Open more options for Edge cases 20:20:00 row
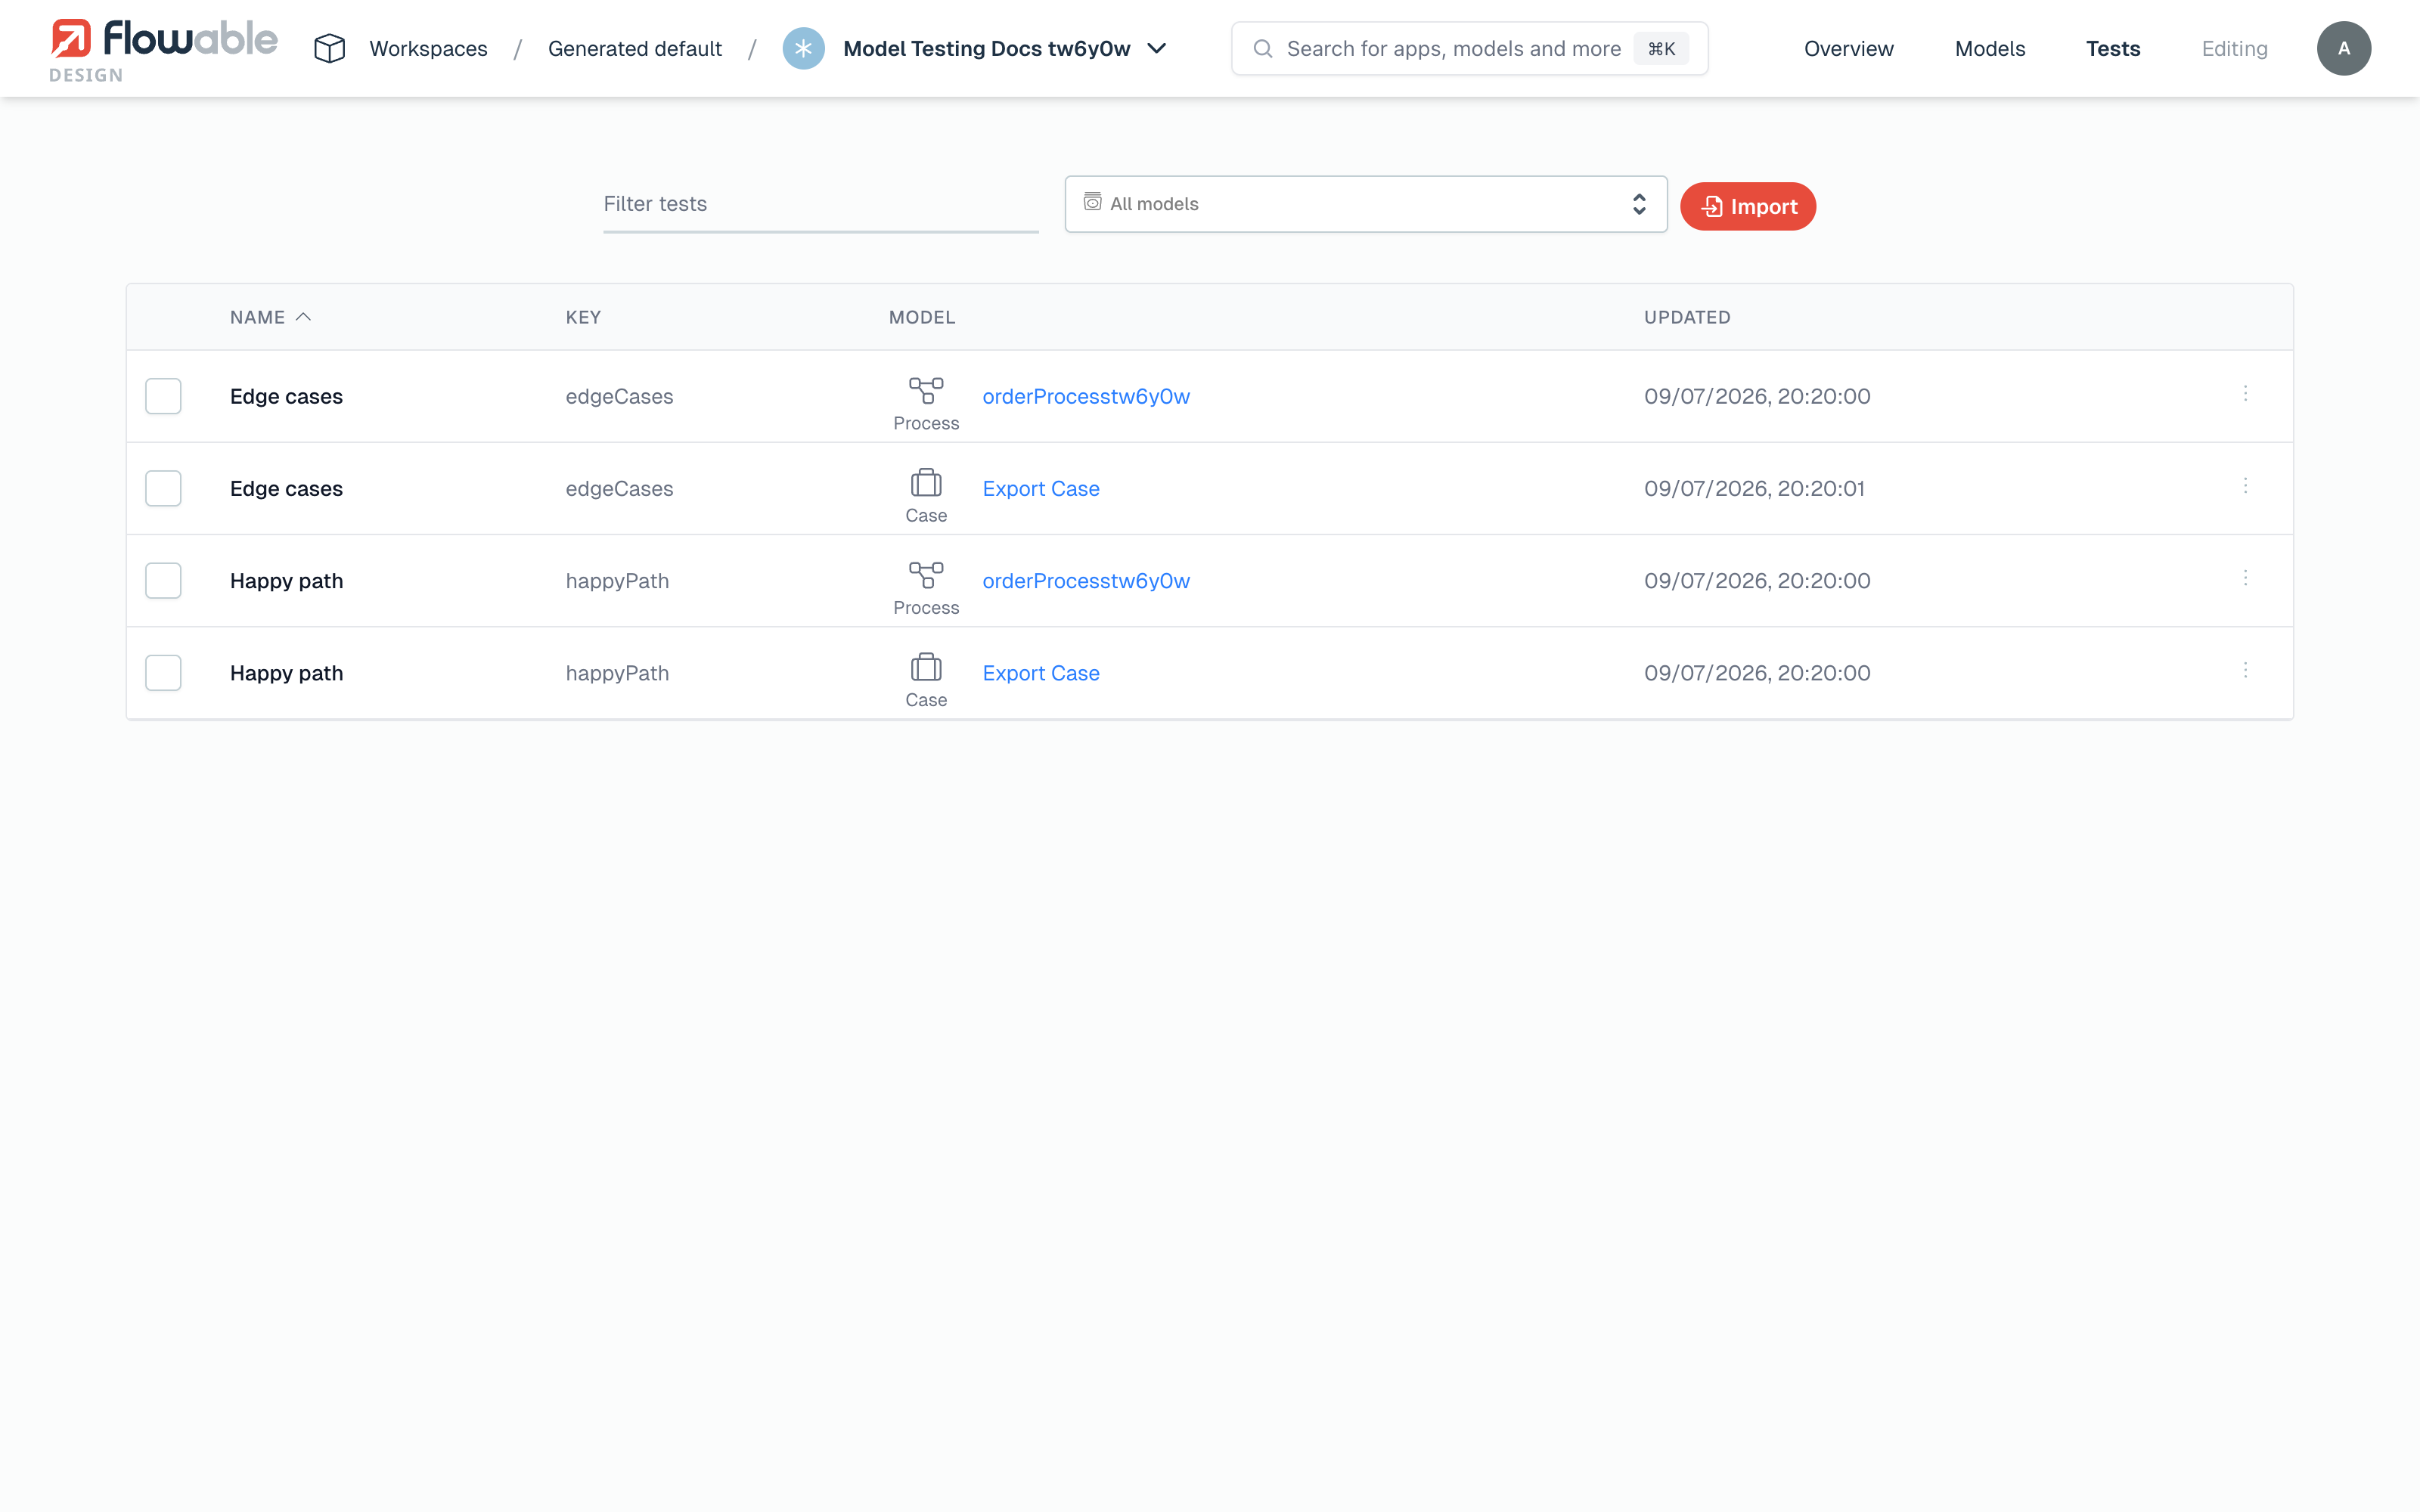 coord(2245,394)
